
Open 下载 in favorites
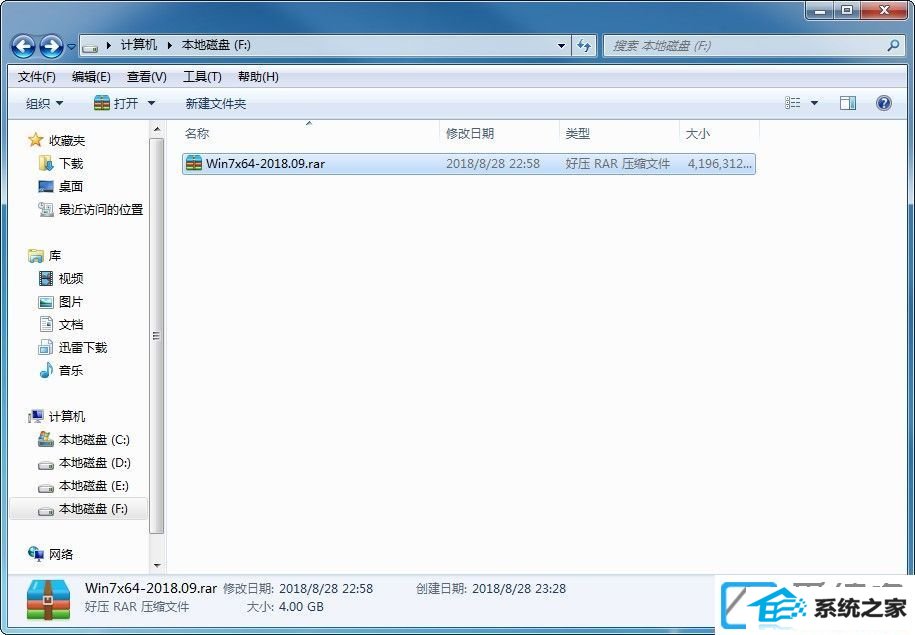click(71, 163)
